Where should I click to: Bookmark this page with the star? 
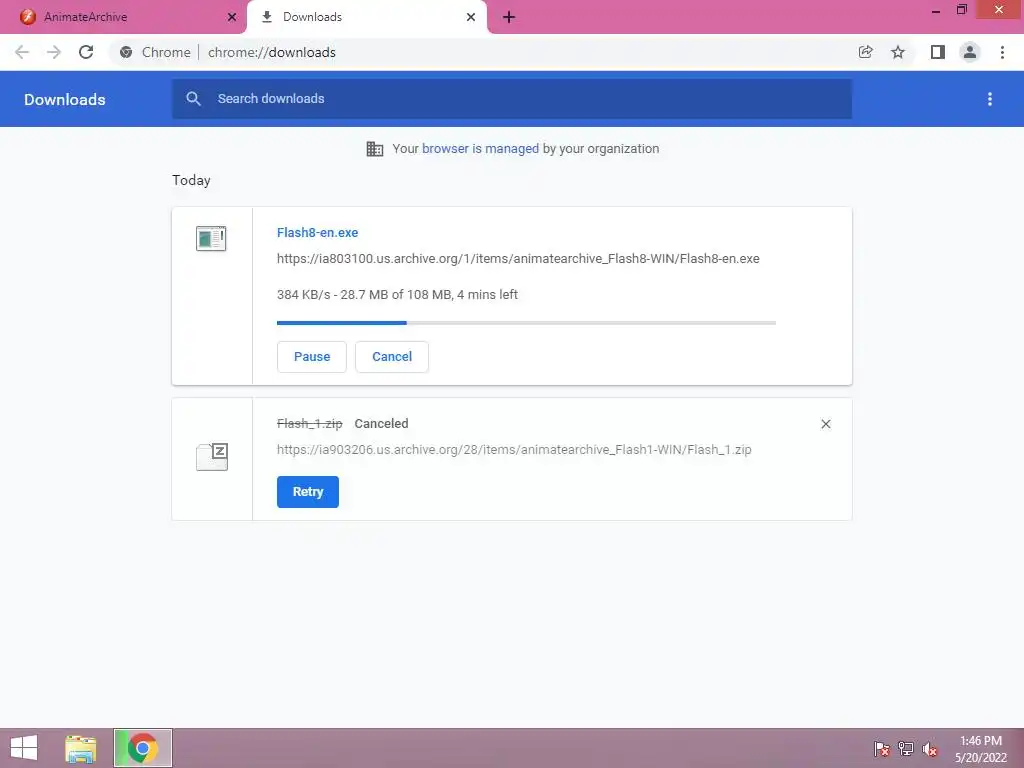(898, 52)
